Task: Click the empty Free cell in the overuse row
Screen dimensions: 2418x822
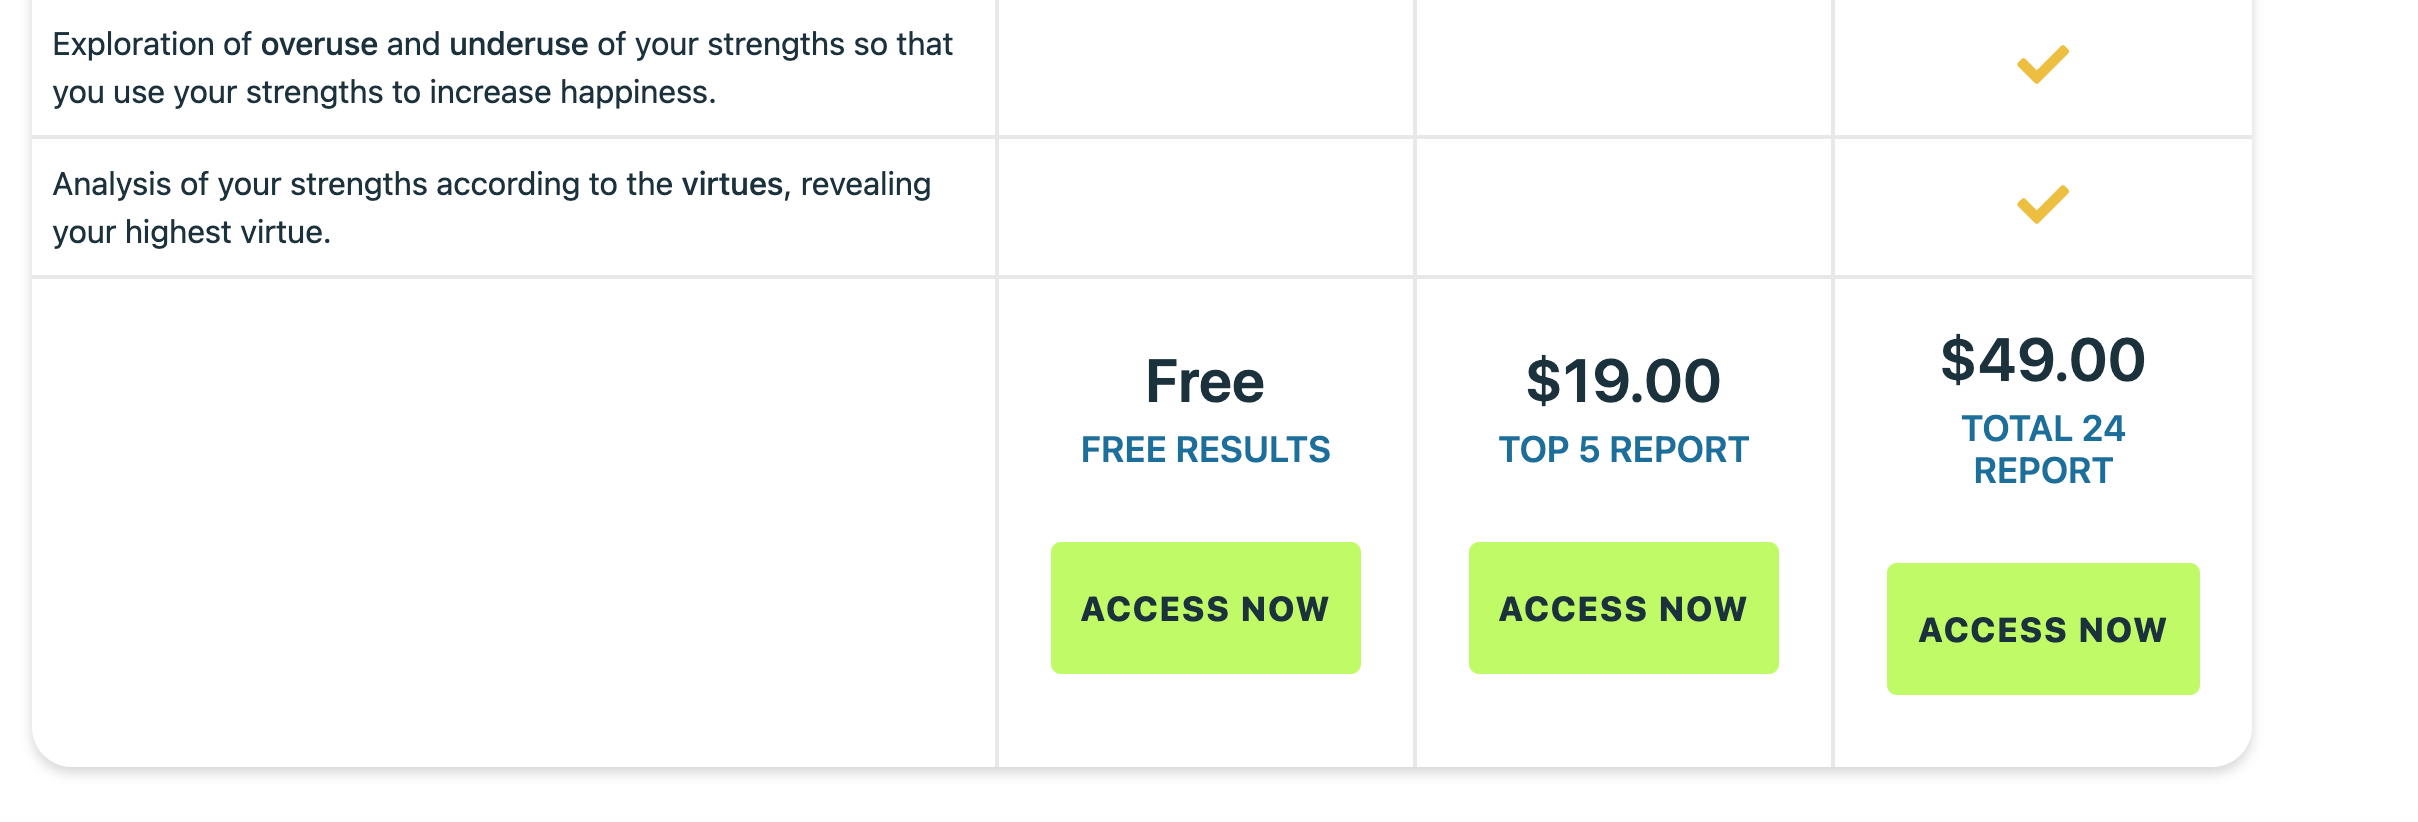Action: (x=1205, y=67)
